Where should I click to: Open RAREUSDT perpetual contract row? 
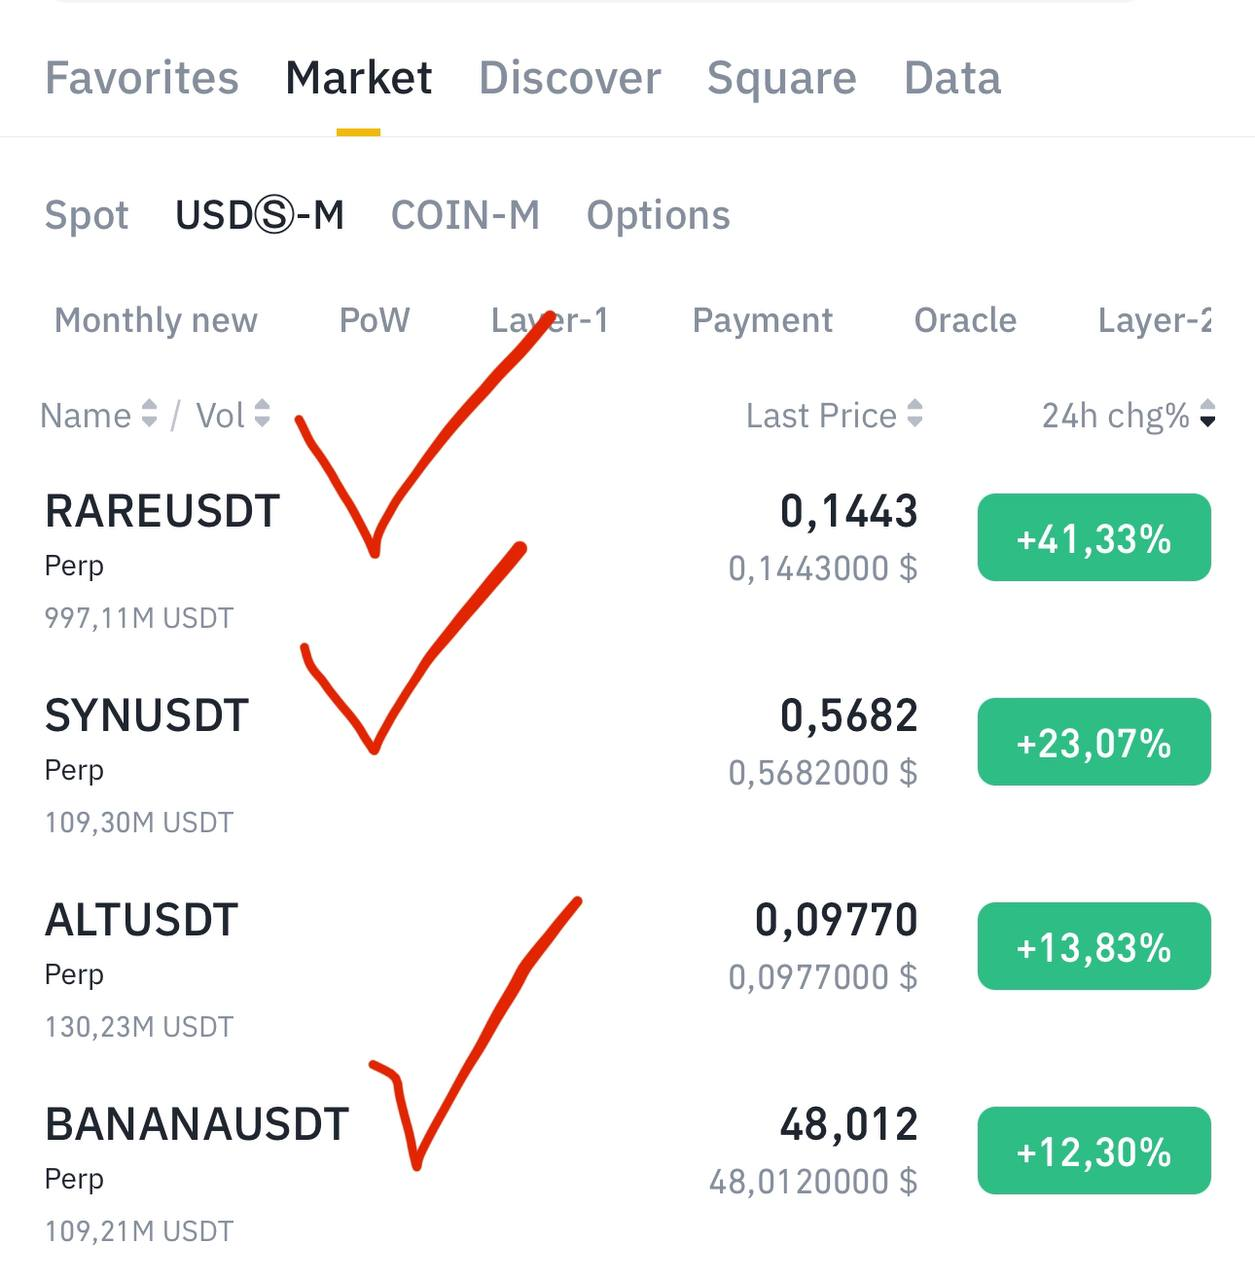[163, 512]
